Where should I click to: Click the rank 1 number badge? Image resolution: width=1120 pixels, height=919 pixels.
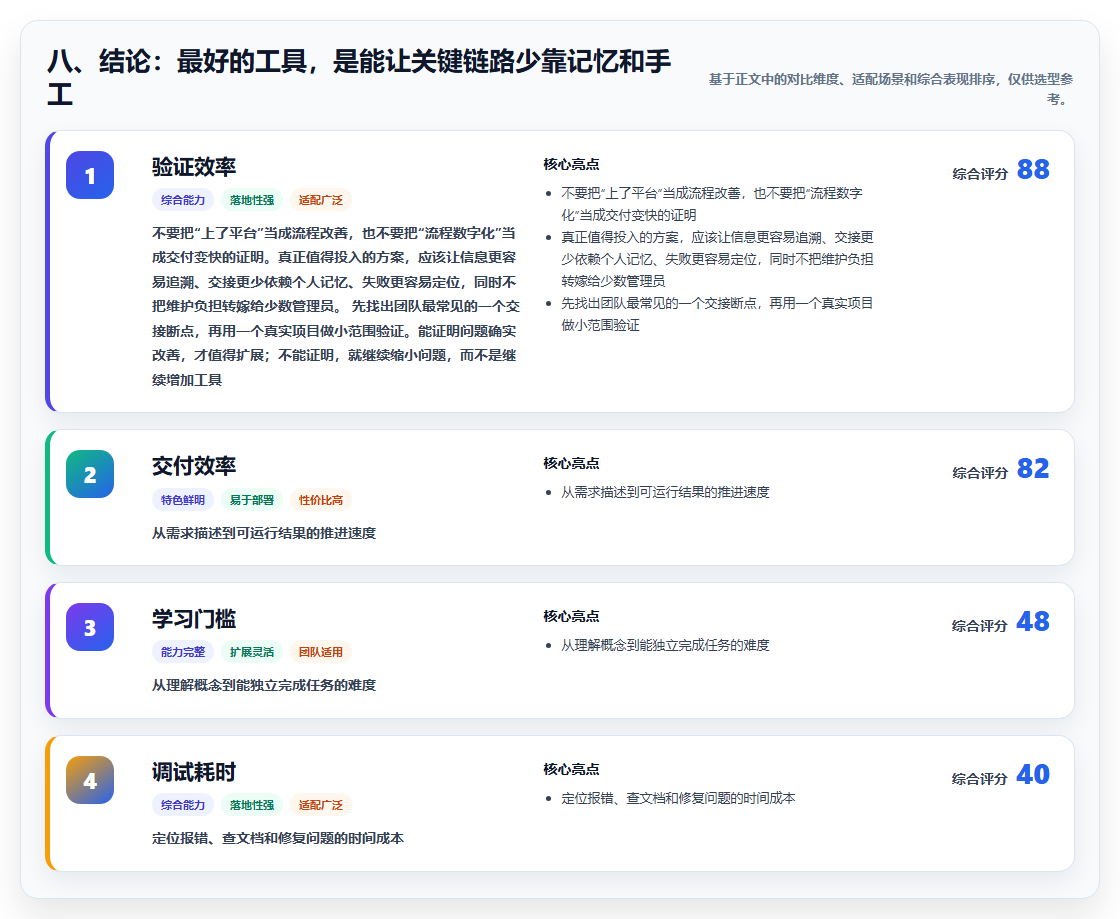90,175
